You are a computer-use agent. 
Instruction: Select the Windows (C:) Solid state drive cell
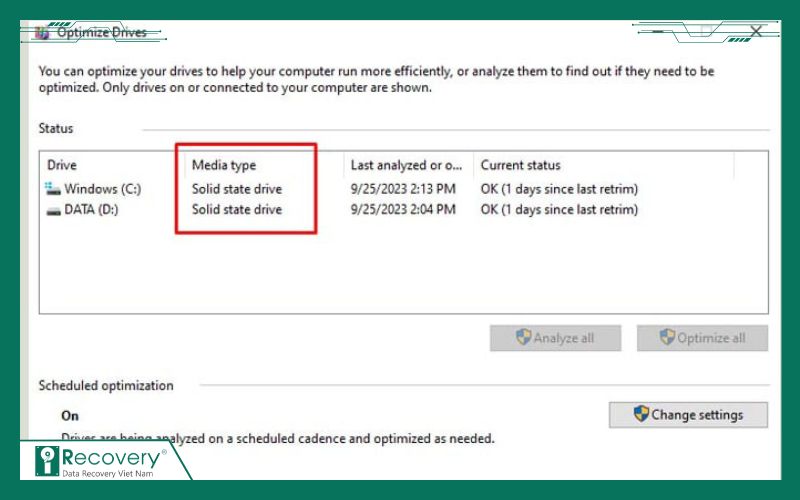[x=237, y=189]
